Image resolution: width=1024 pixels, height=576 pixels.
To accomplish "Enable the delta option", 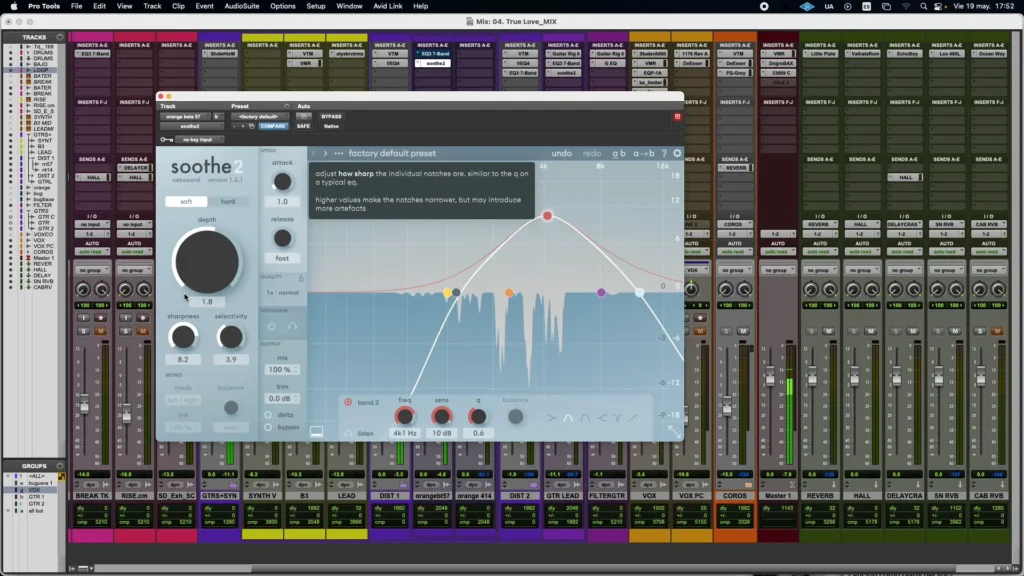I will point(268,415).
